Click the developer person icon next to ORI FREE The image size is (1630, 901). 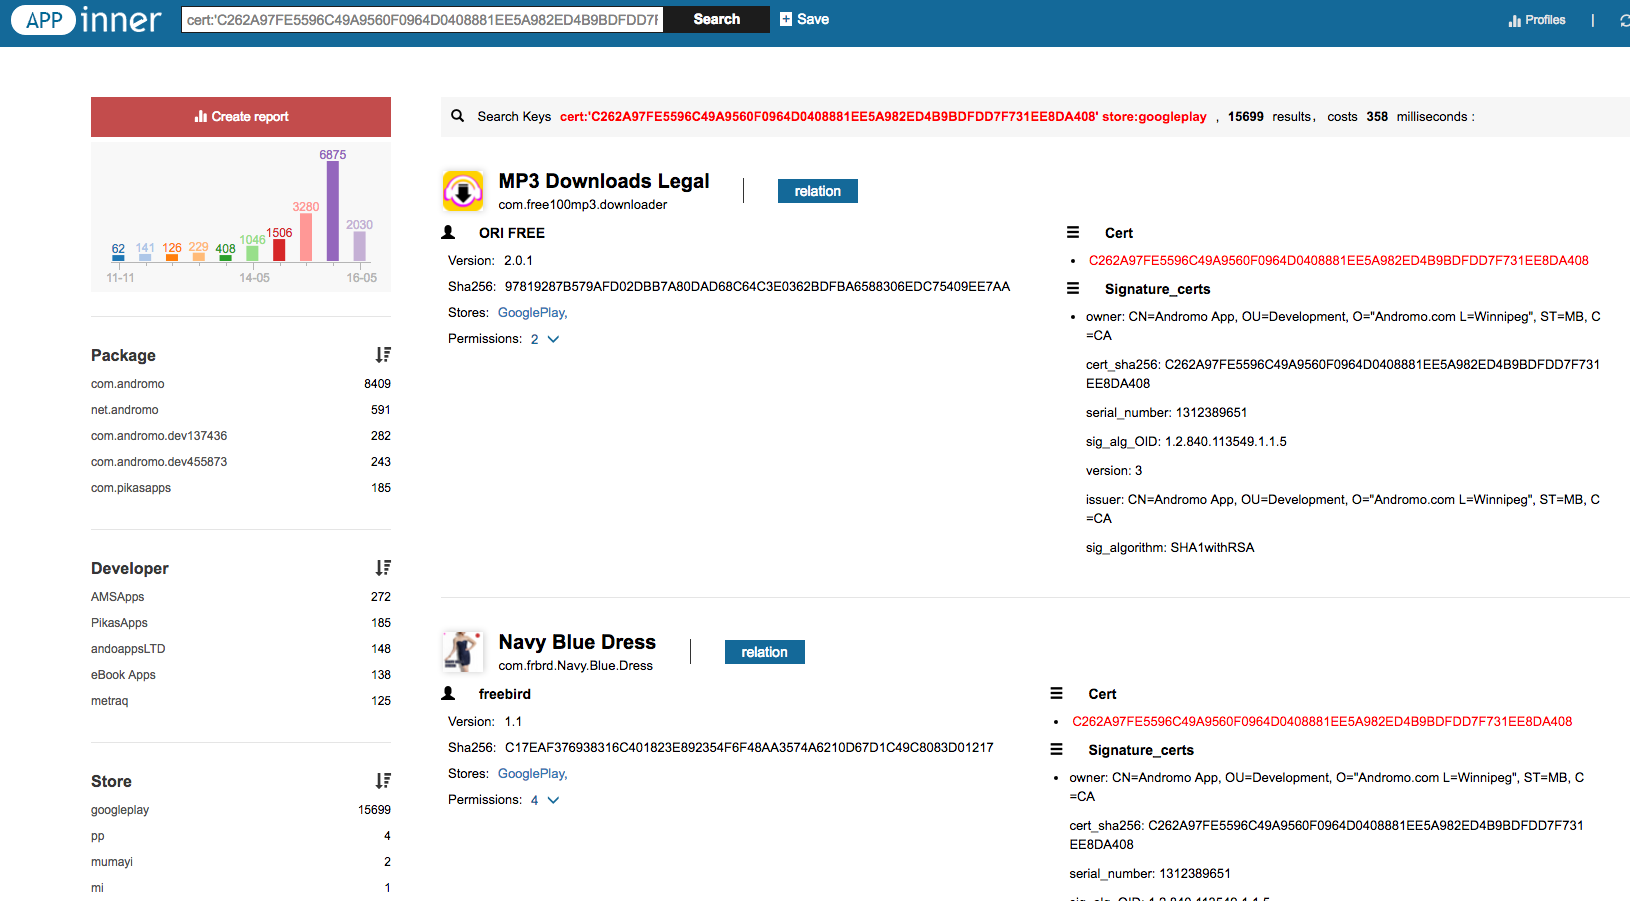(x=448, y=233)
